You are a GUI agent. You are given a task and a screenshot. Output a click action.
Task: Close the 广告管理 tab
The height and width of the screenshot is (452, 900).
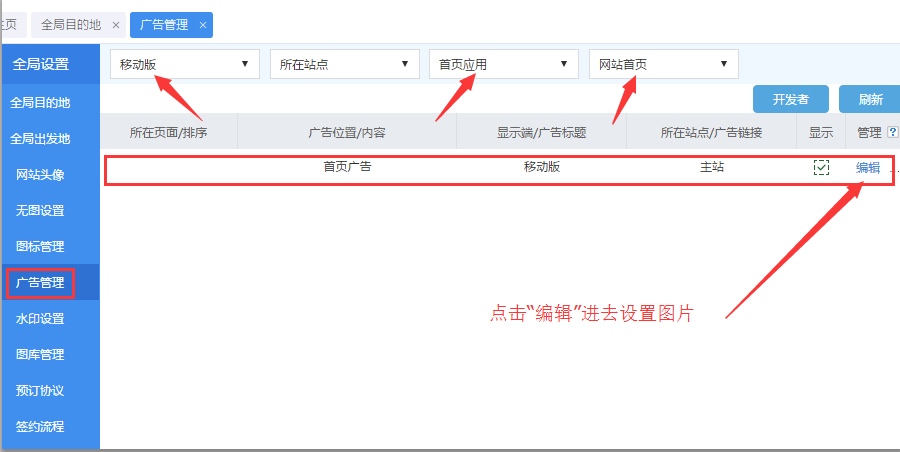pyautogui.click(x=203, y=25)
